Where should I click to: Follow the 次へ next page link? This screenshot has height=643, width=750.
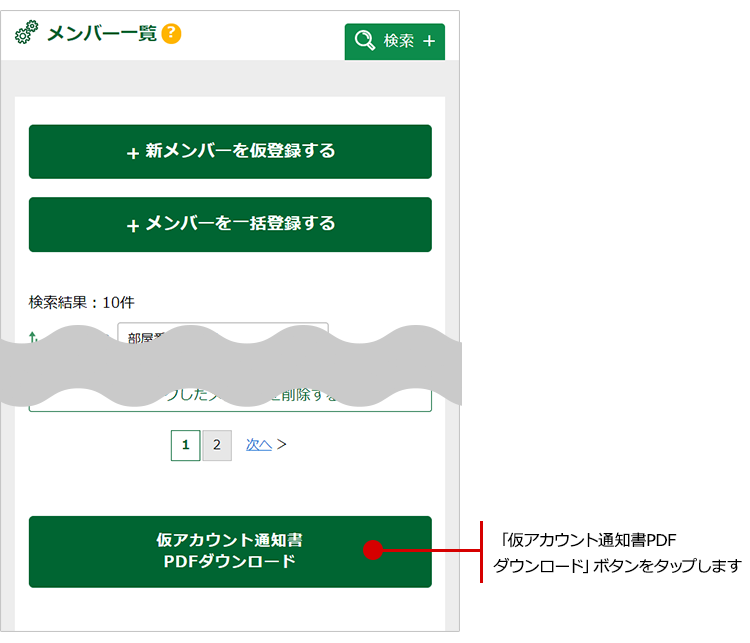click(x=259, y=445)
